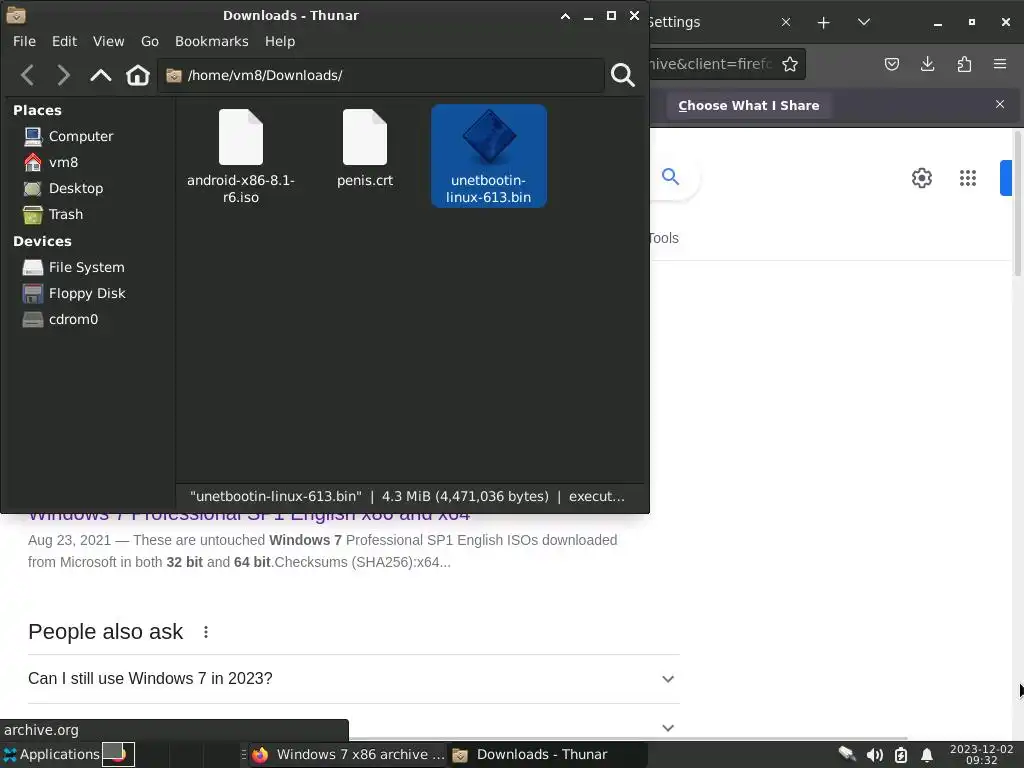Open the Edit menu in Thunar
Image resolution: width=1024 pixels, height=768 pixels.
pos(64,41)
